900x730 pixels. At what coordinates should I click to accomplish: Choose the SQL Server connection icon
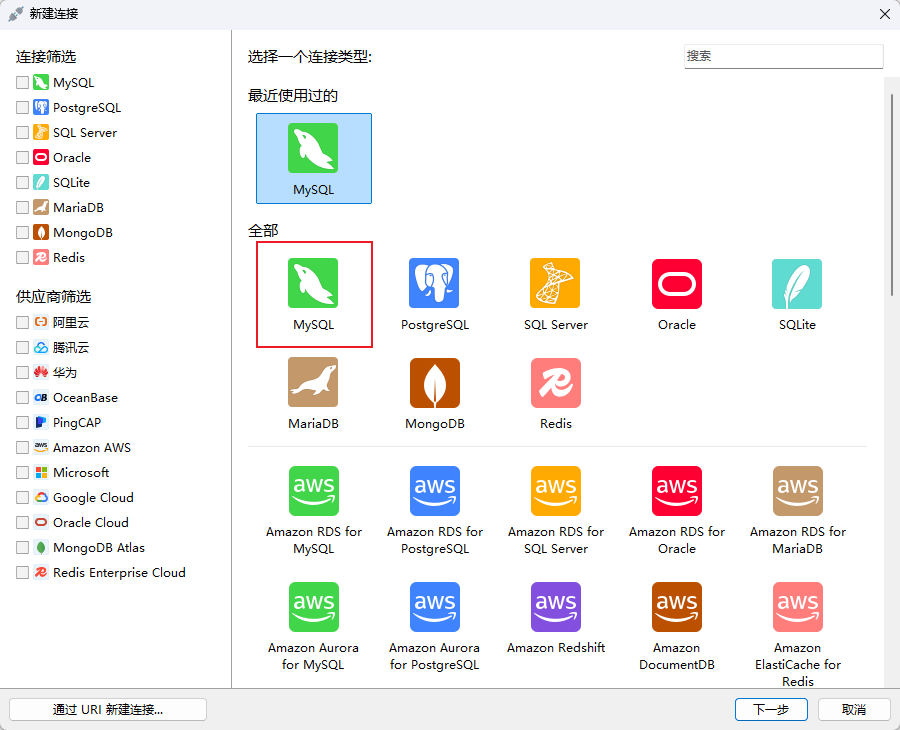click(555, 284)
